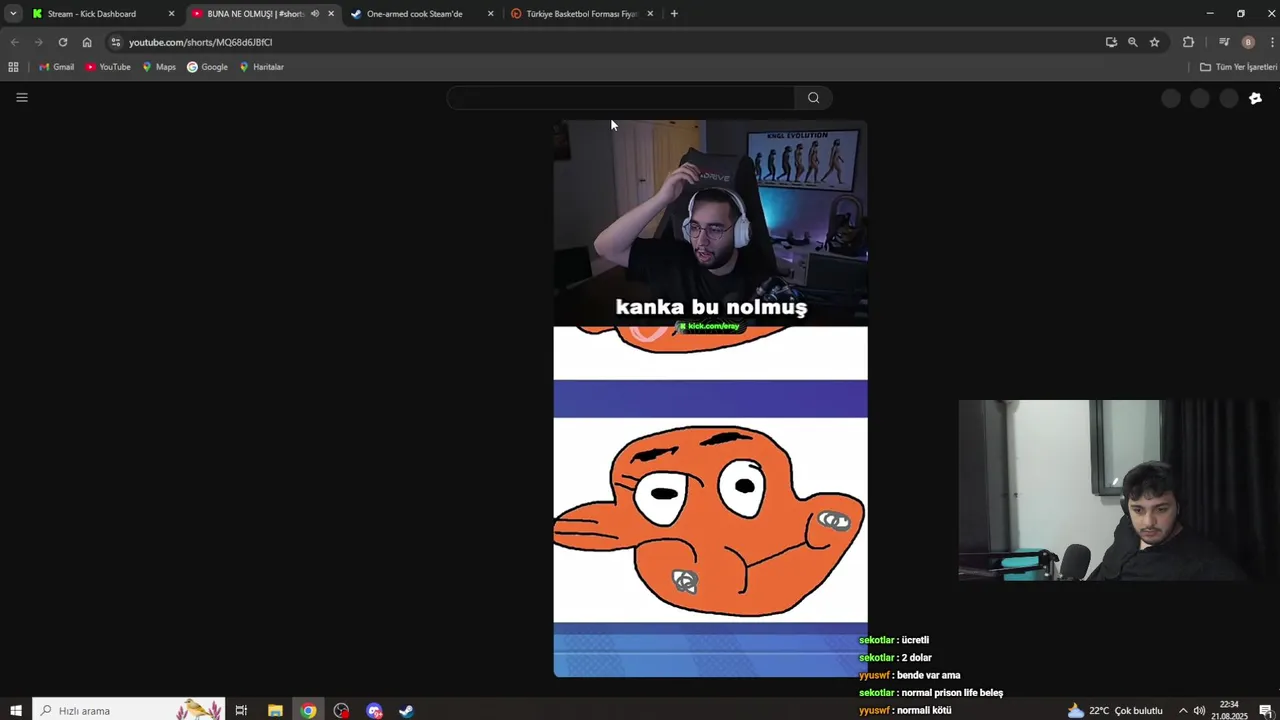Viewport: 1280px width, 720px height.
Task: Switch to Türkiye Basketbol Forması tab
Action: 580,14
